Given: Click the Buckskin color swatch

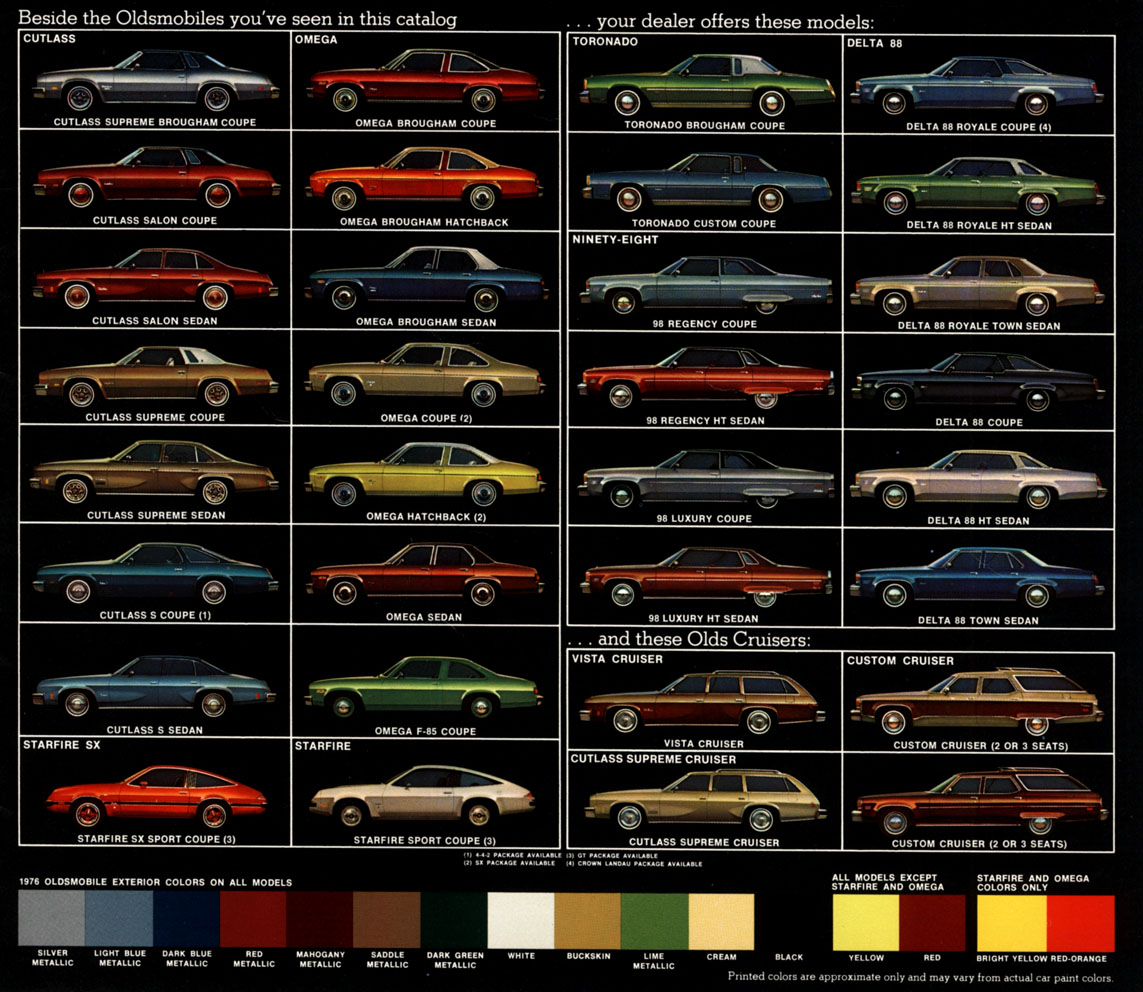Looking at the screenshot, I should [x=588, y=921].
